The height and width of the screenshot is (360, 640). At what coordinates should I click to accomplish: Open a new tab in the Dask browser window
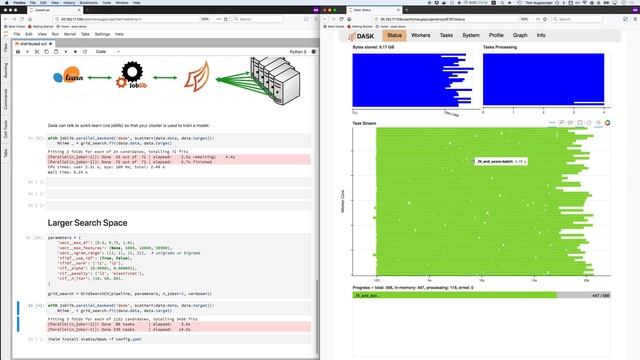[x=407, y=10]
